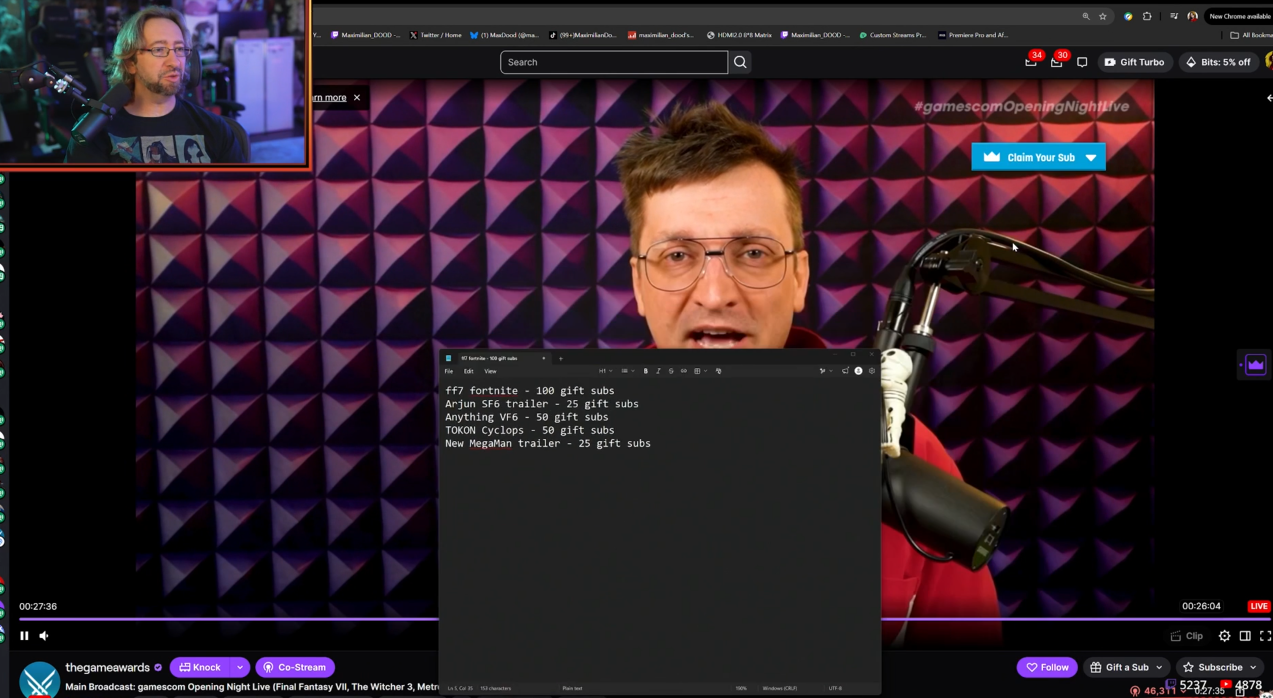The height and width of the screenshot is (698, 1273).
Task: Click the Knock button
Action: coord(200,667)
